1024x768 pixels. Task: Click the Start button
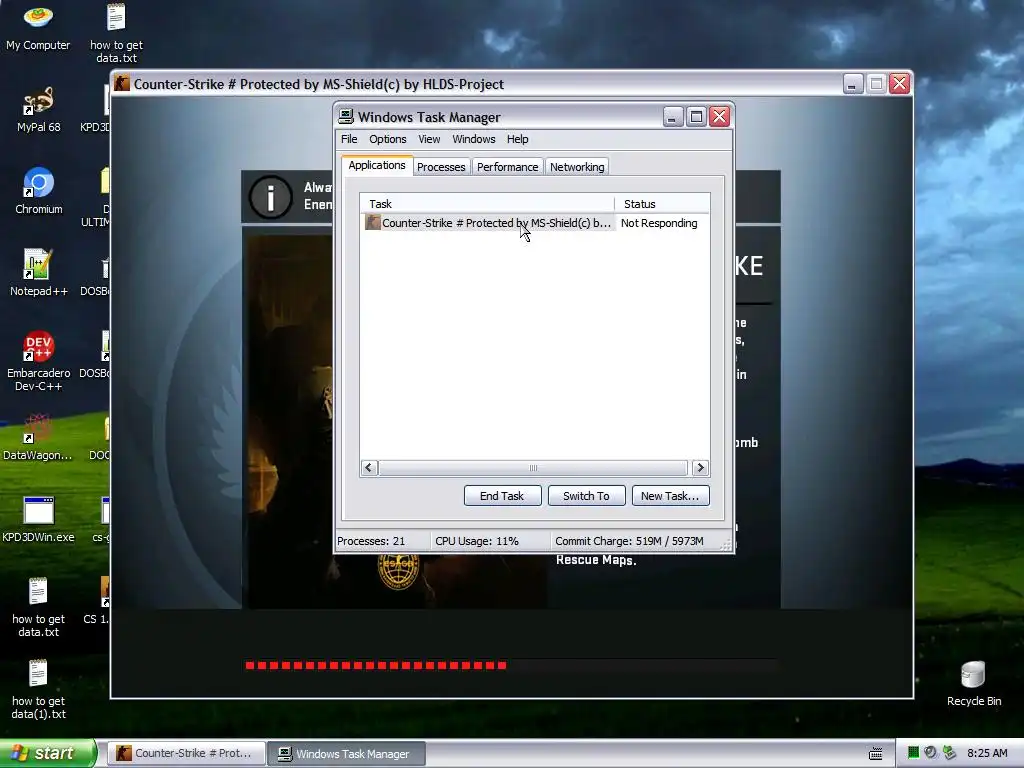[47, 753]
